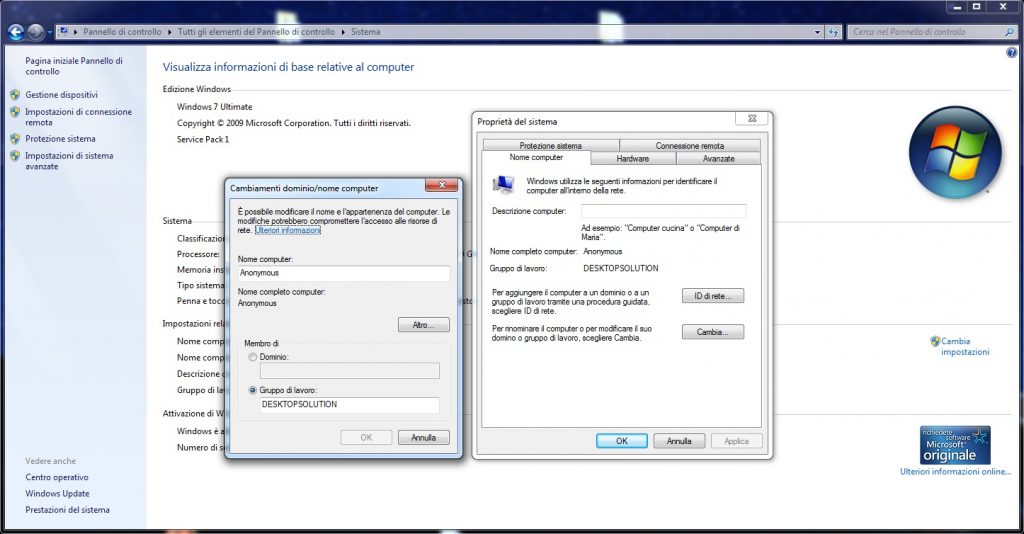Click the ID di rete button
The height and width of the screenshot is (534, 1024).
coord(712,296)
